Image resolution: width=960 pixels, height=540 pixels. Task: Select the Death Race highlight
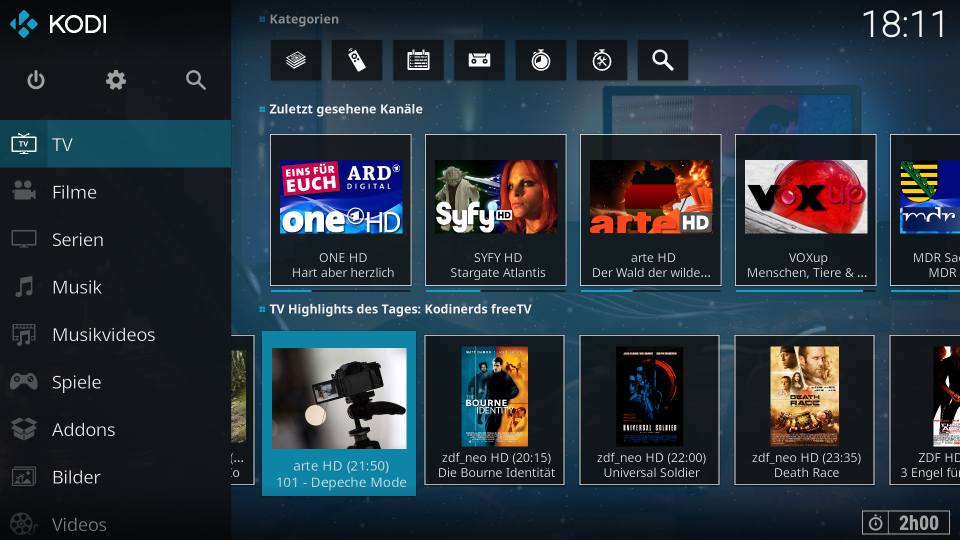[x=804, y=410]
